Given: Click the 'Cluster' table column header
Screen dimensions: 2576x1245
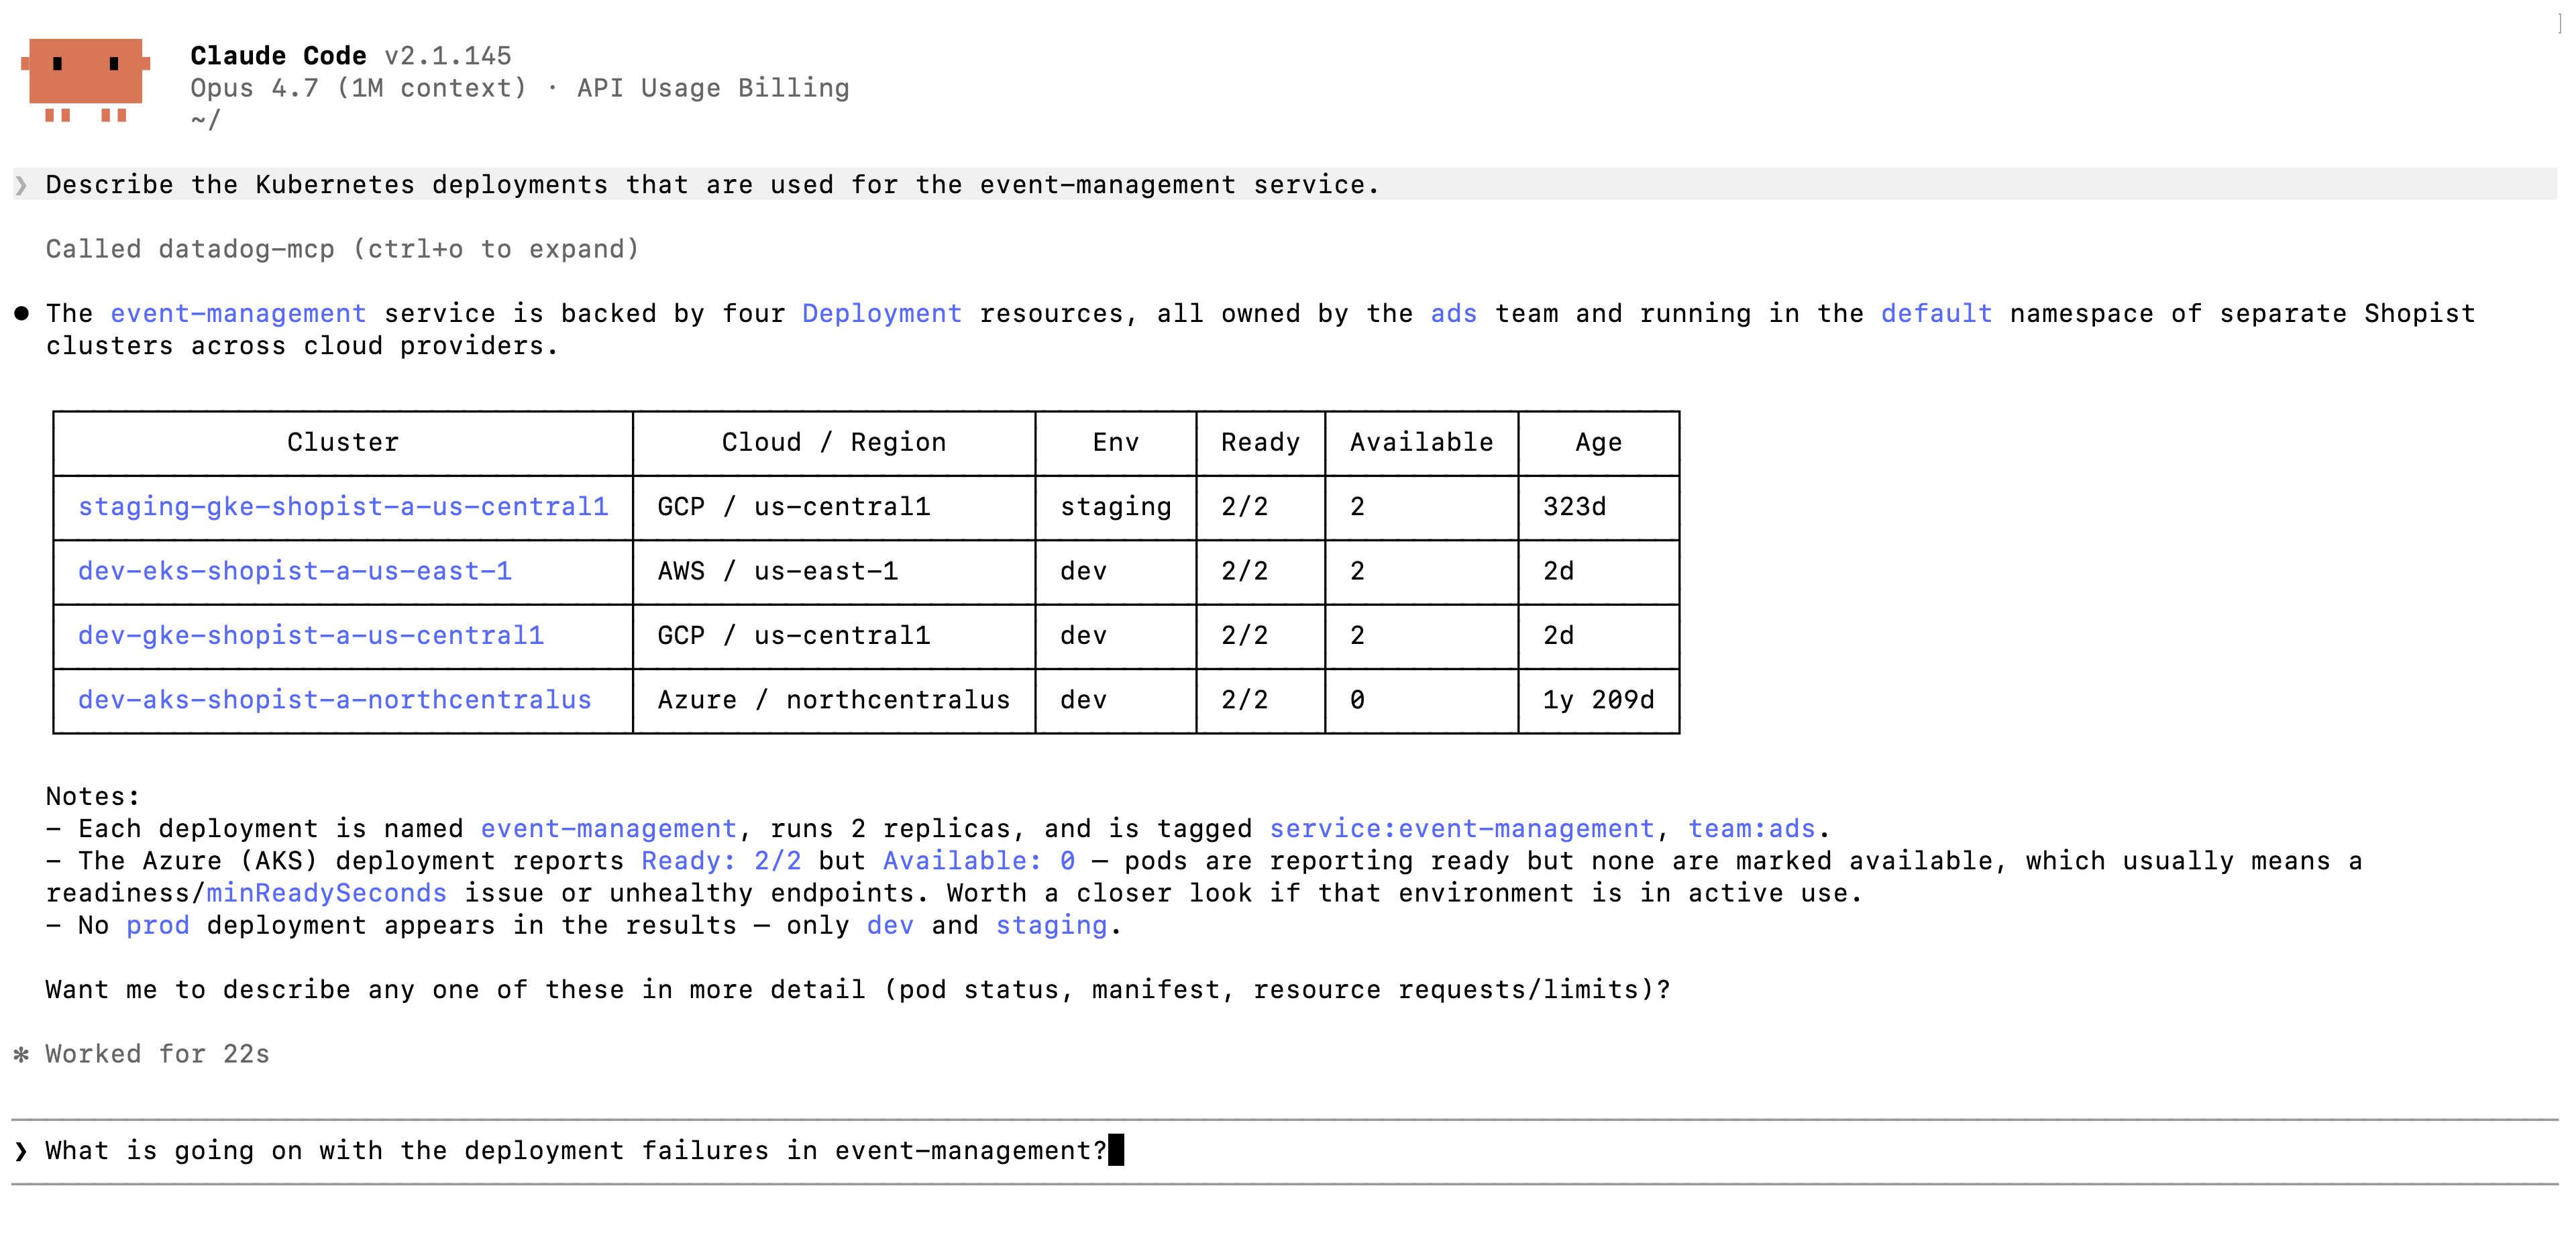Looking at the screenshot, I should point(343,442).
